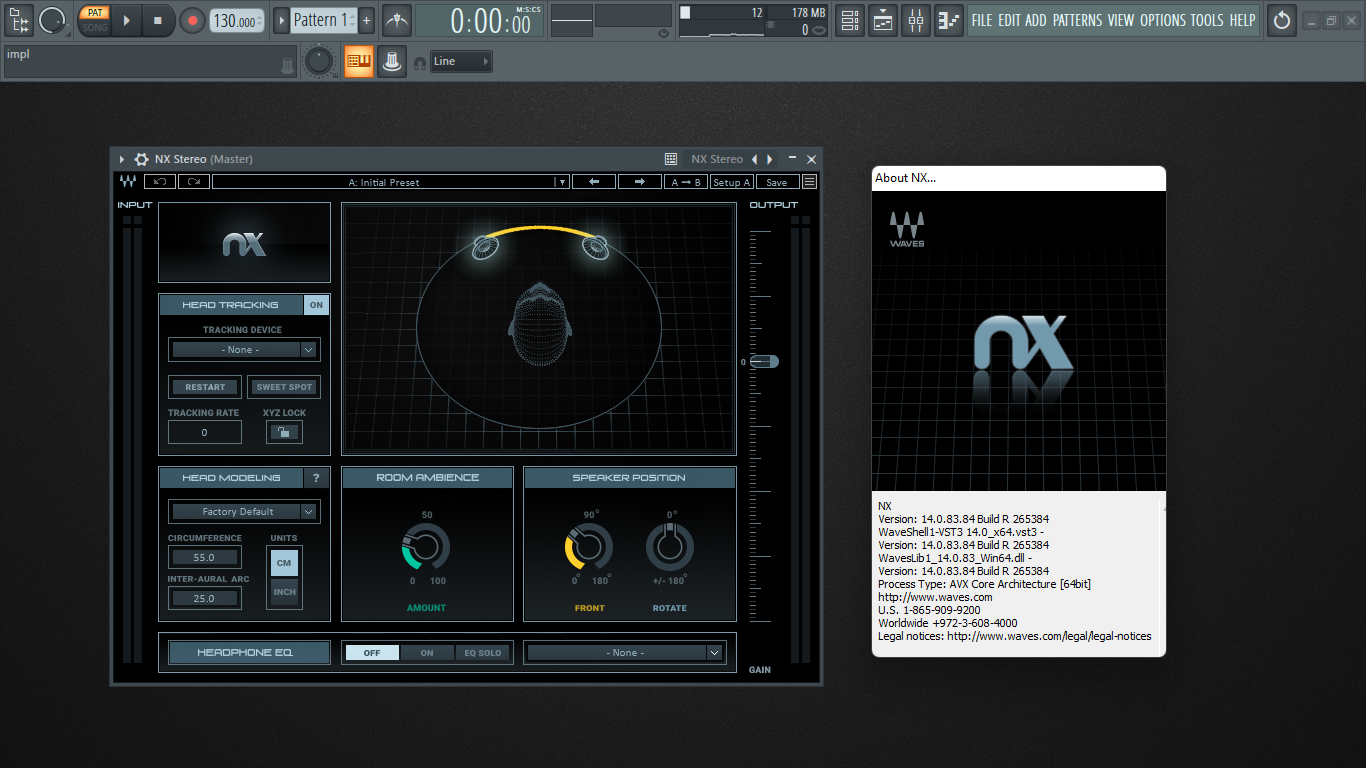
Task: Click the knob-shaped multilink controllers icon
Action: tap(391, 61)
